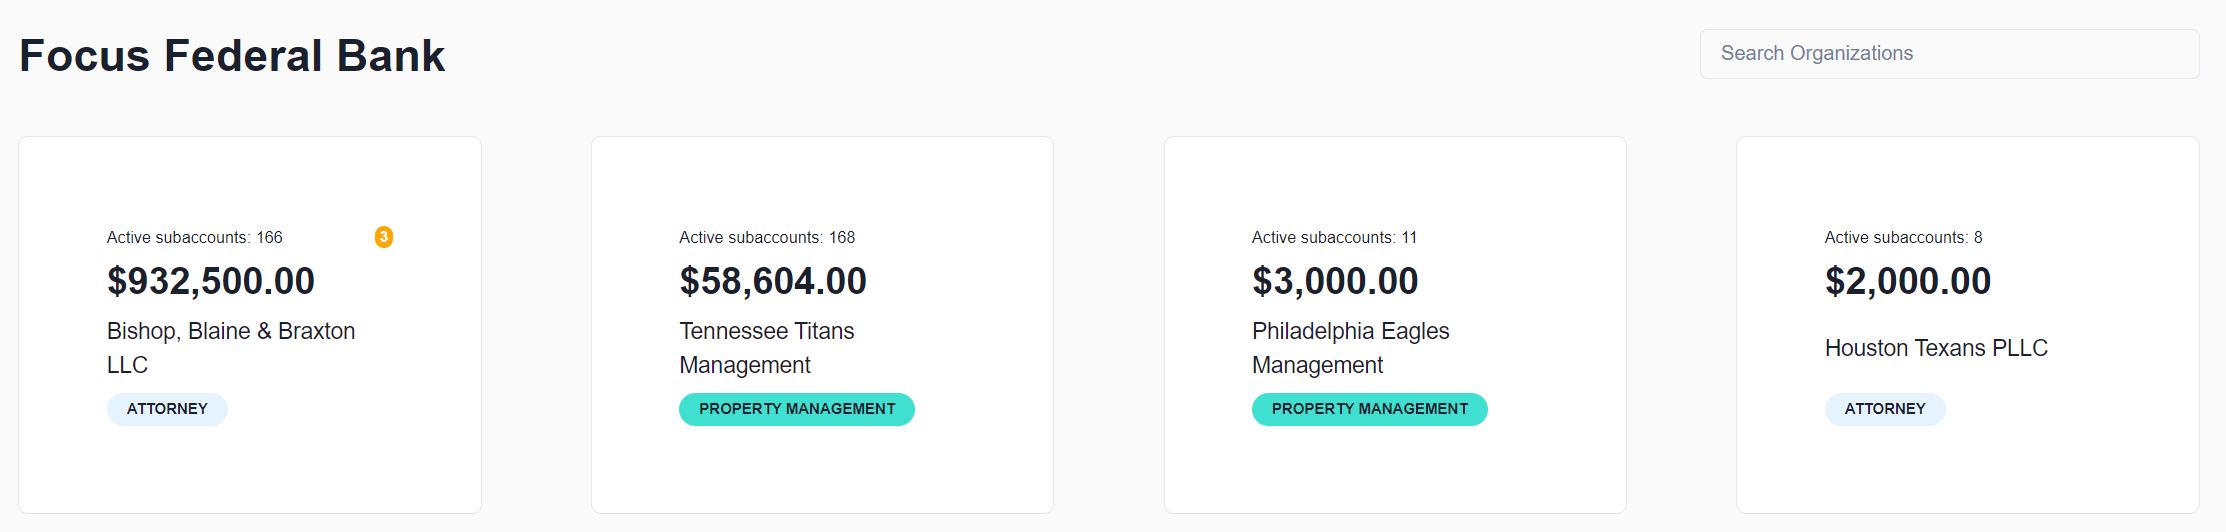Click the orange notification badge showing 3
Screen dimensions: 2226x532
384,237
